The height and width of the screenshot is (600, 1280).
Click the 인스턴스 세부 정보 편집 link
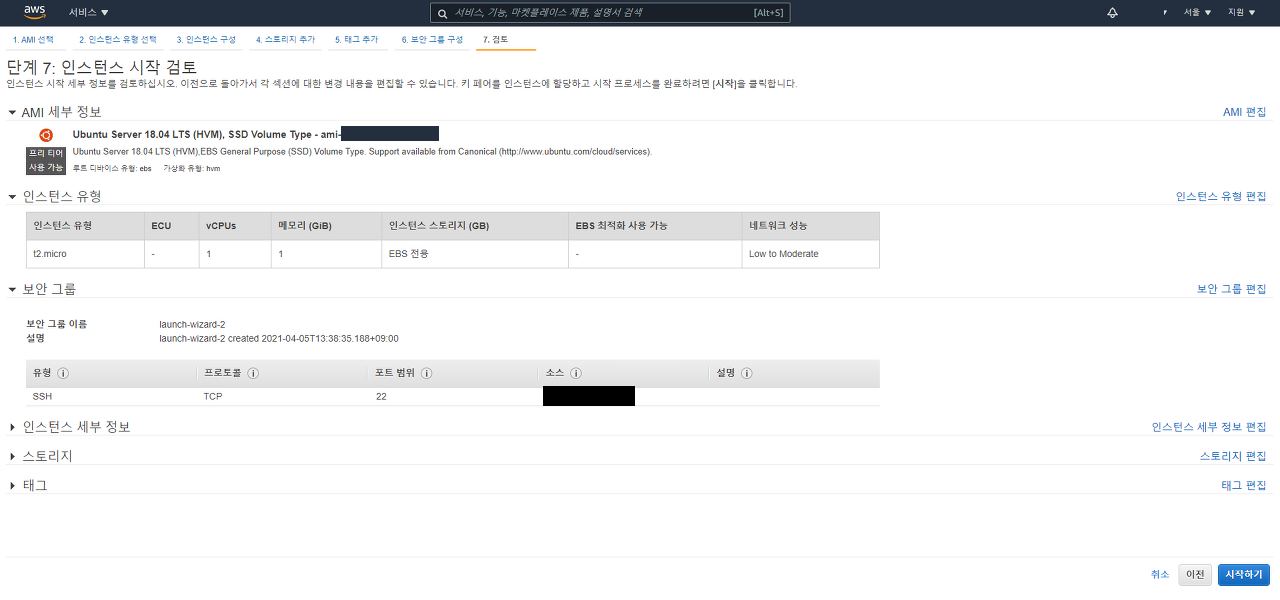[1209, 427]
